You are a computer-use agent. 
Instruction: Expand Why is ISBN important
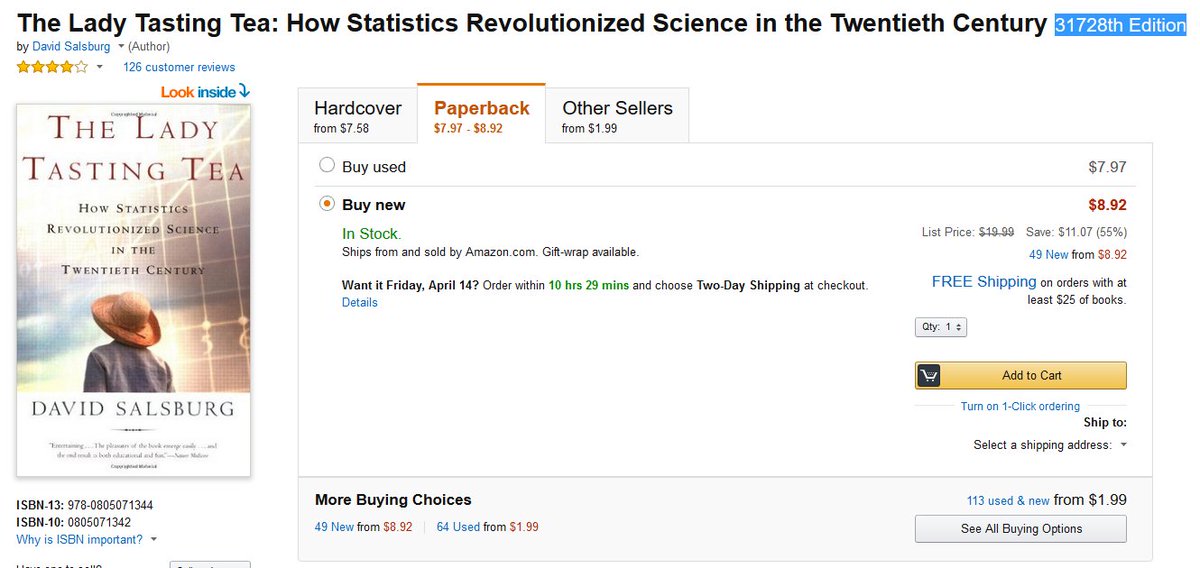[86, 540]
